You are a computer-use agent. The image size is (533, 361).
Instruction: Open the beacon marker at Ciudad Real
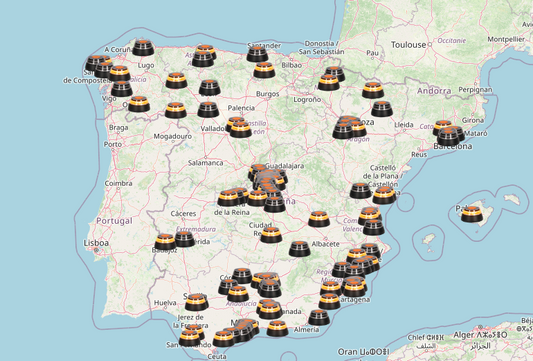coord(271,235)
